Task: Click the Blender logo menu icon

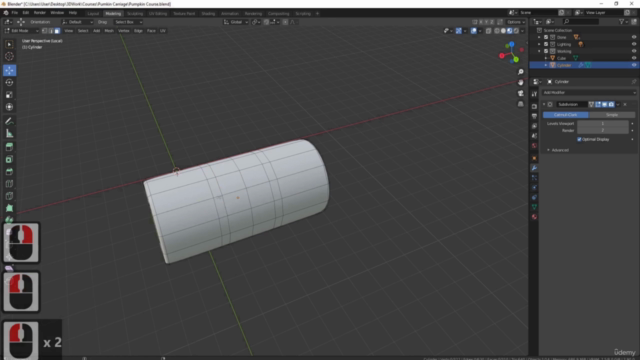Action: click(6, 13)
